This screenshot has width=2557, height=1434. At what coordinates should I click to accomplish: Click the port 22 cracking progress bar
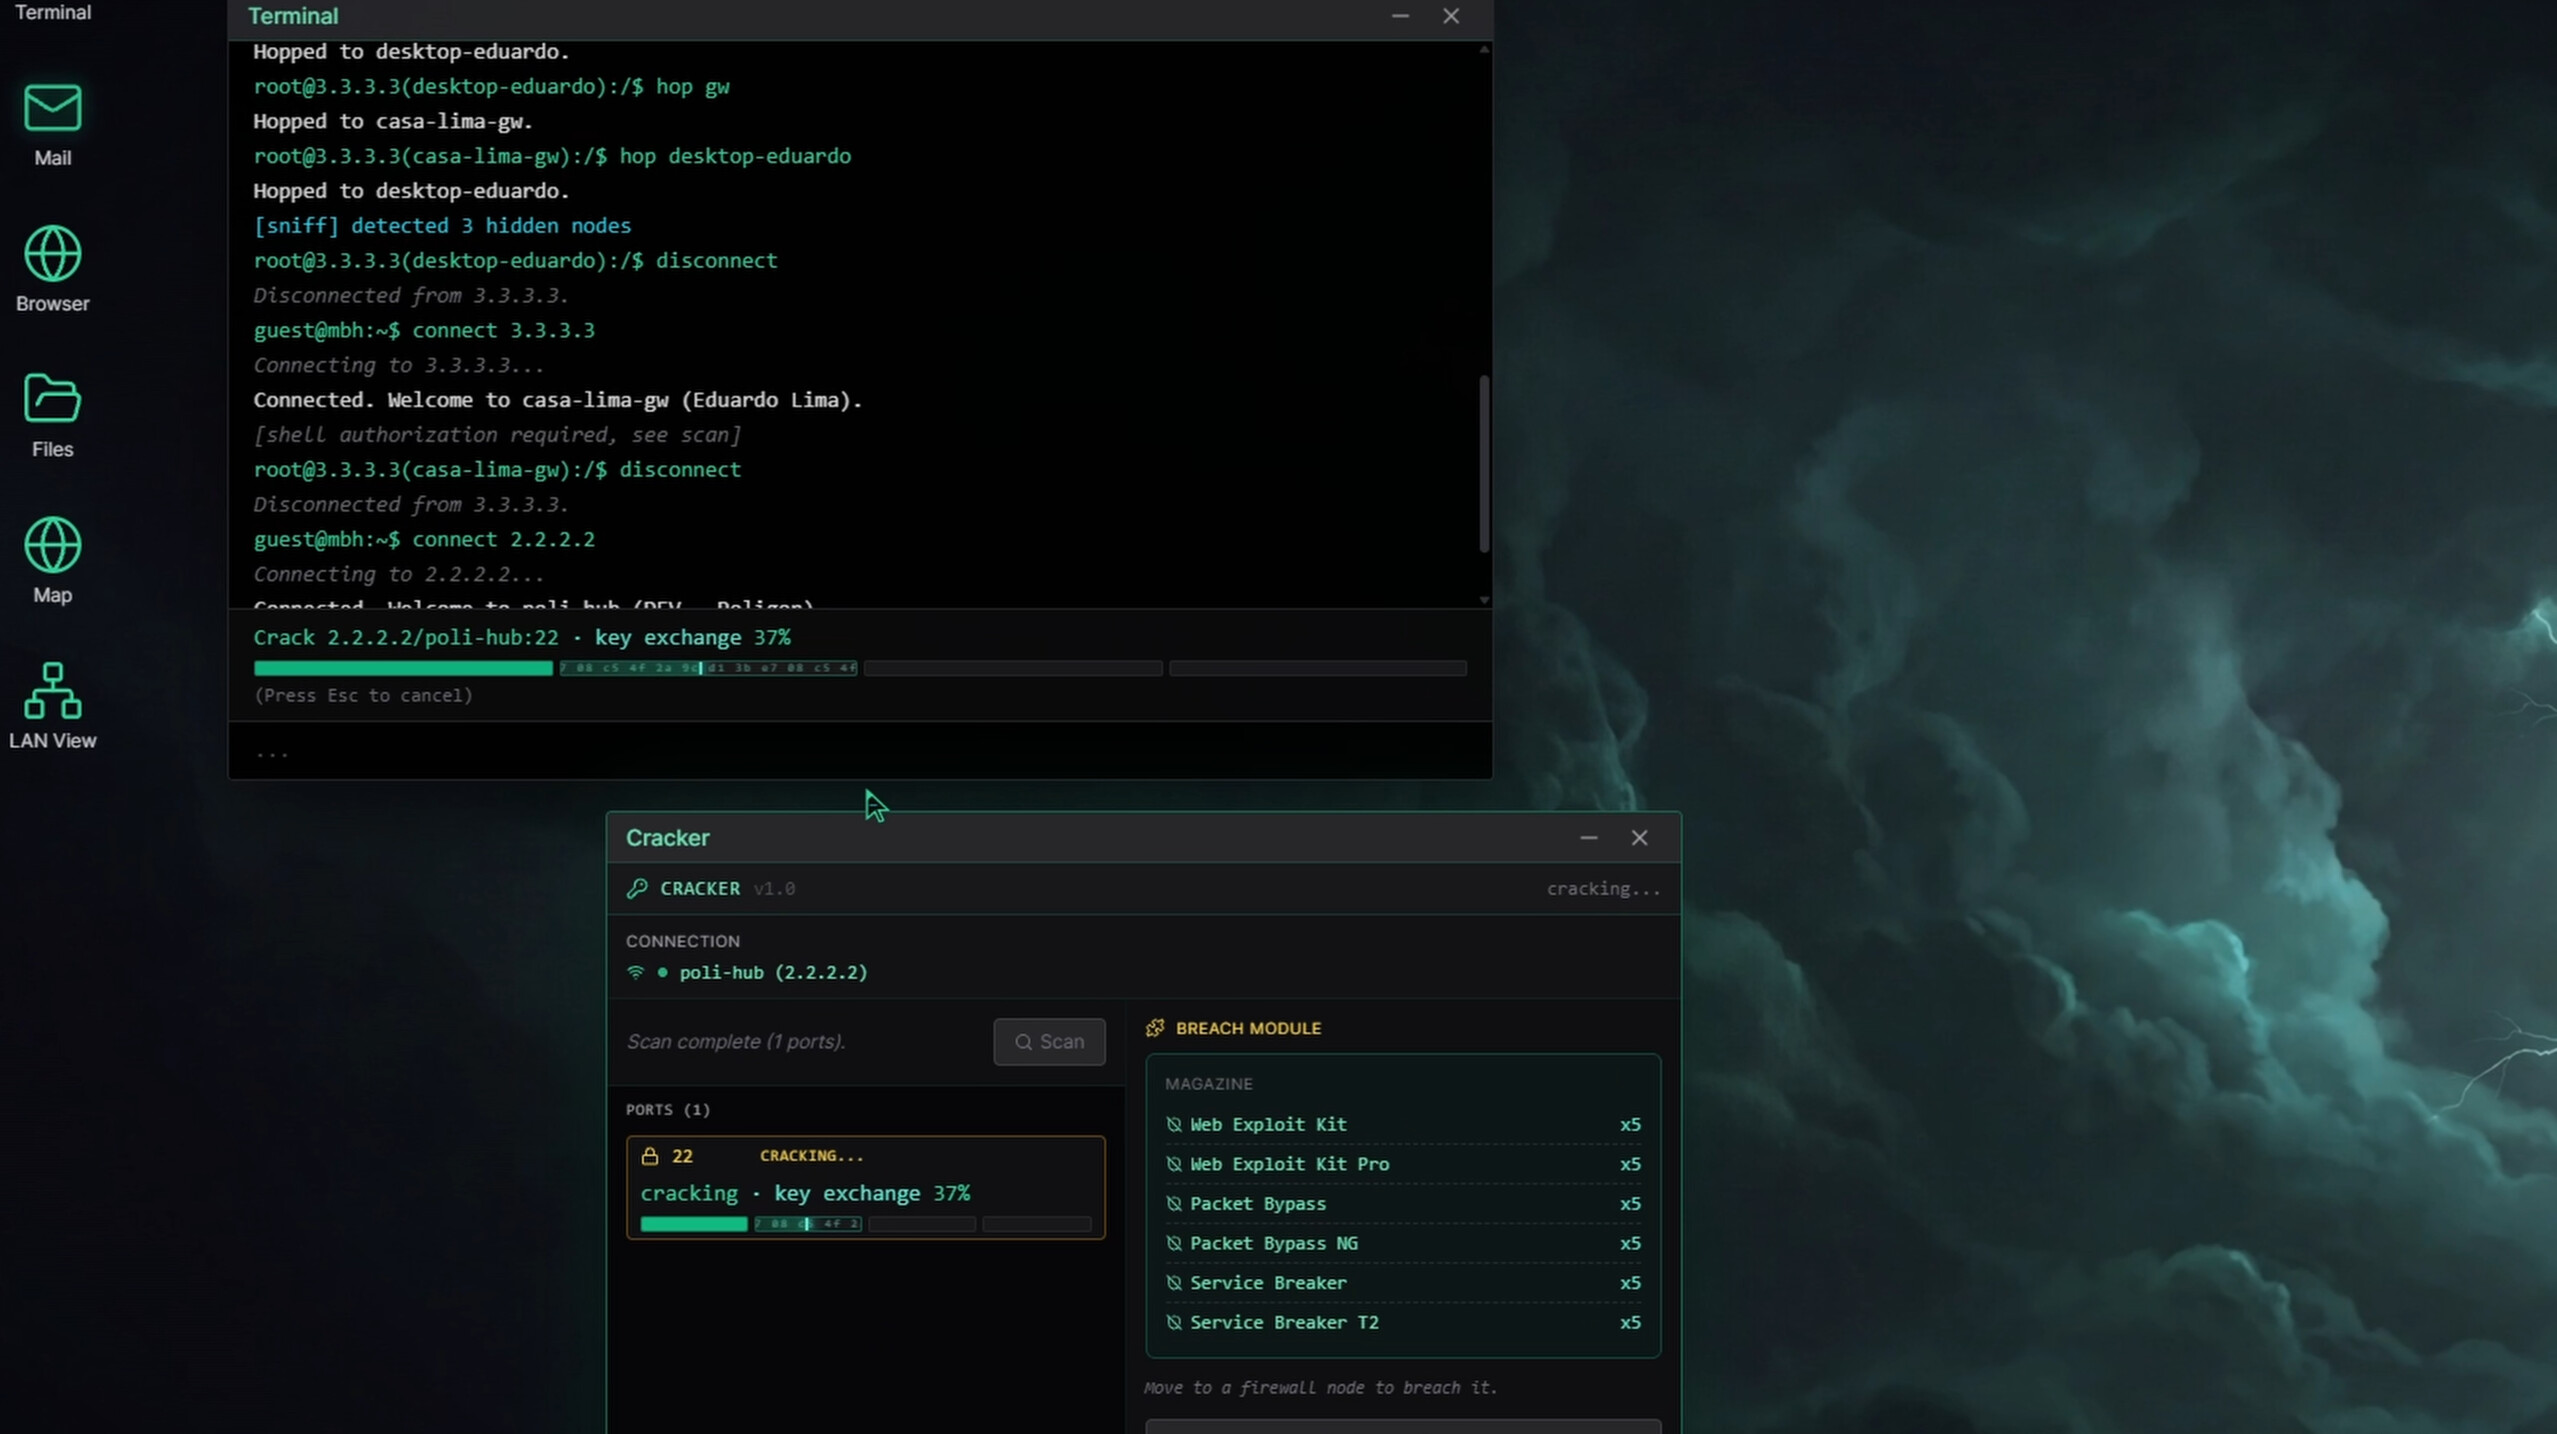(866, 1224)
